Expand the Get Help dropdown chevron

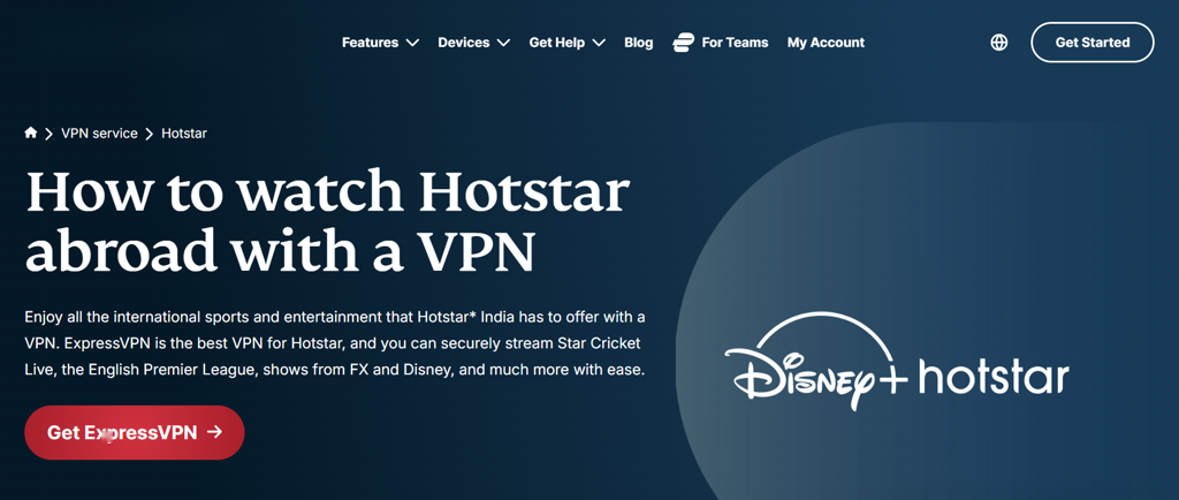coord(599,43)
